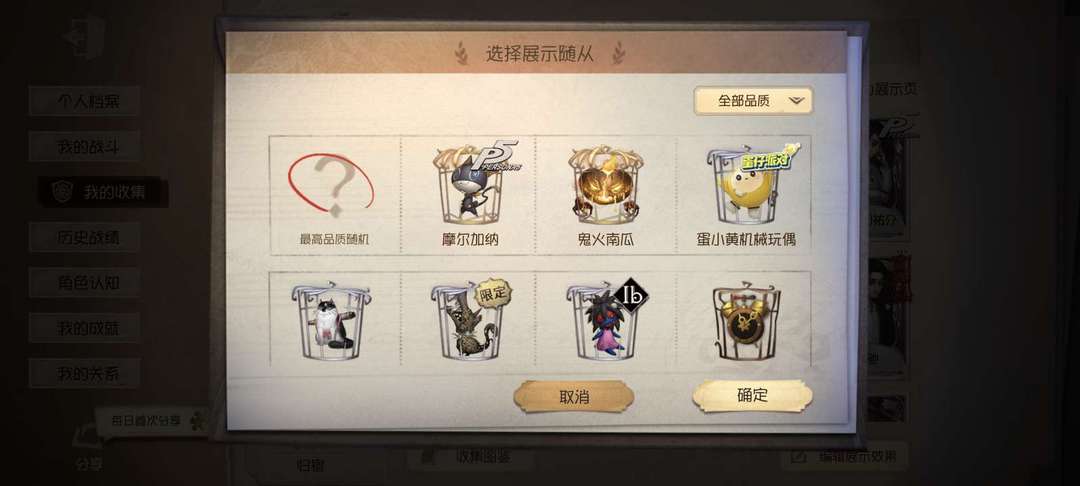This screenshot has width=1080, height=486.
Task: Choose the black and white cat pet
Action: [x=335, y=319]
